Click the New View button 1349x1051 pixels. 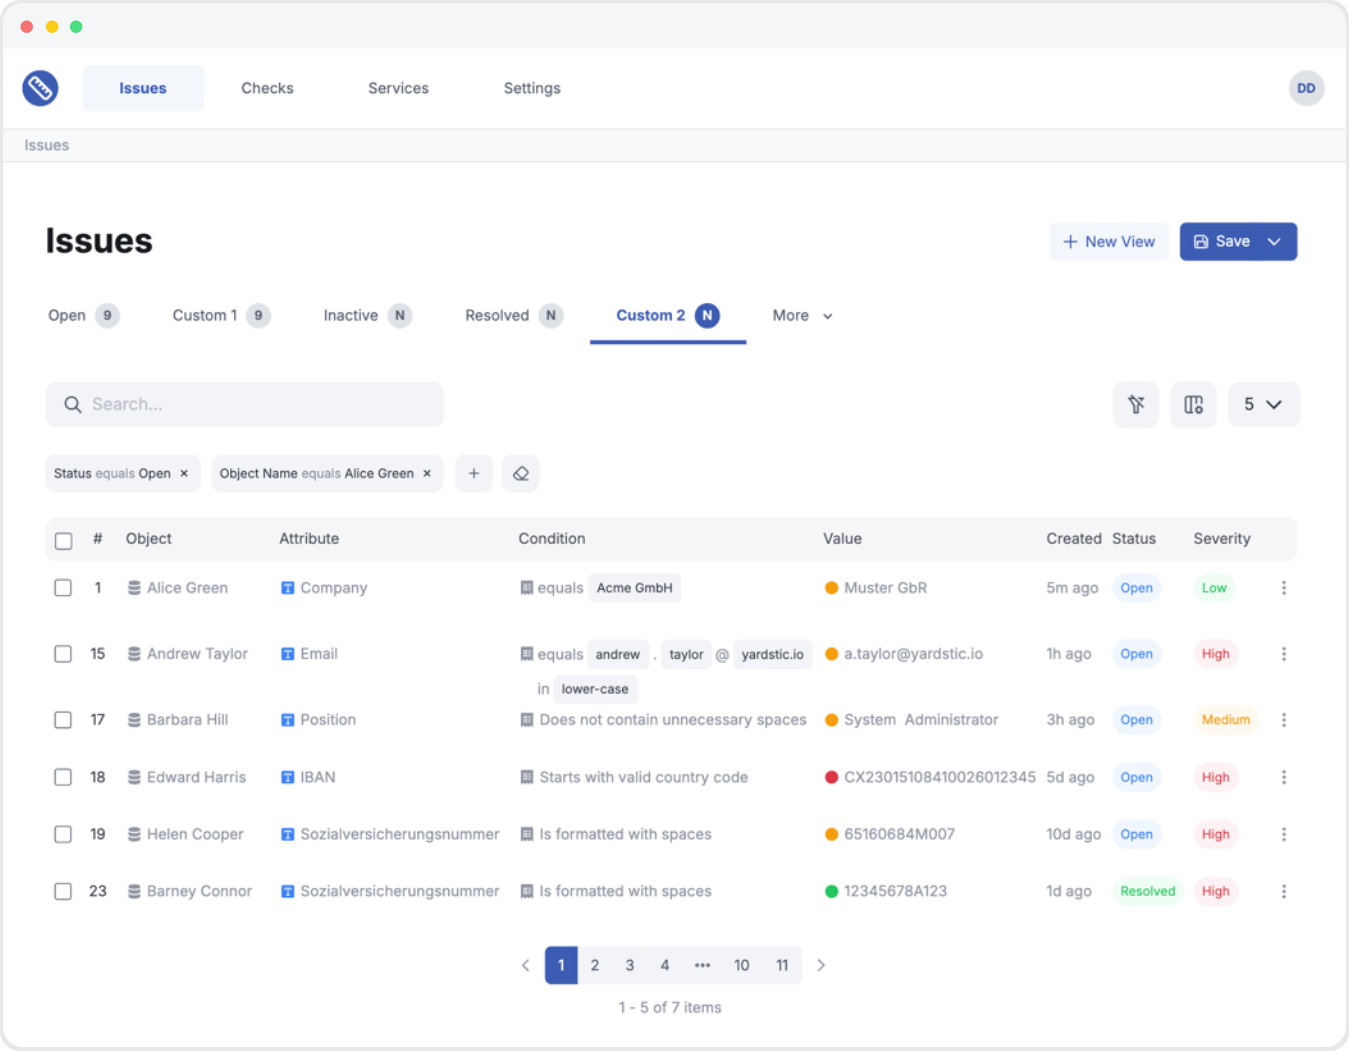pos(1108,242)
